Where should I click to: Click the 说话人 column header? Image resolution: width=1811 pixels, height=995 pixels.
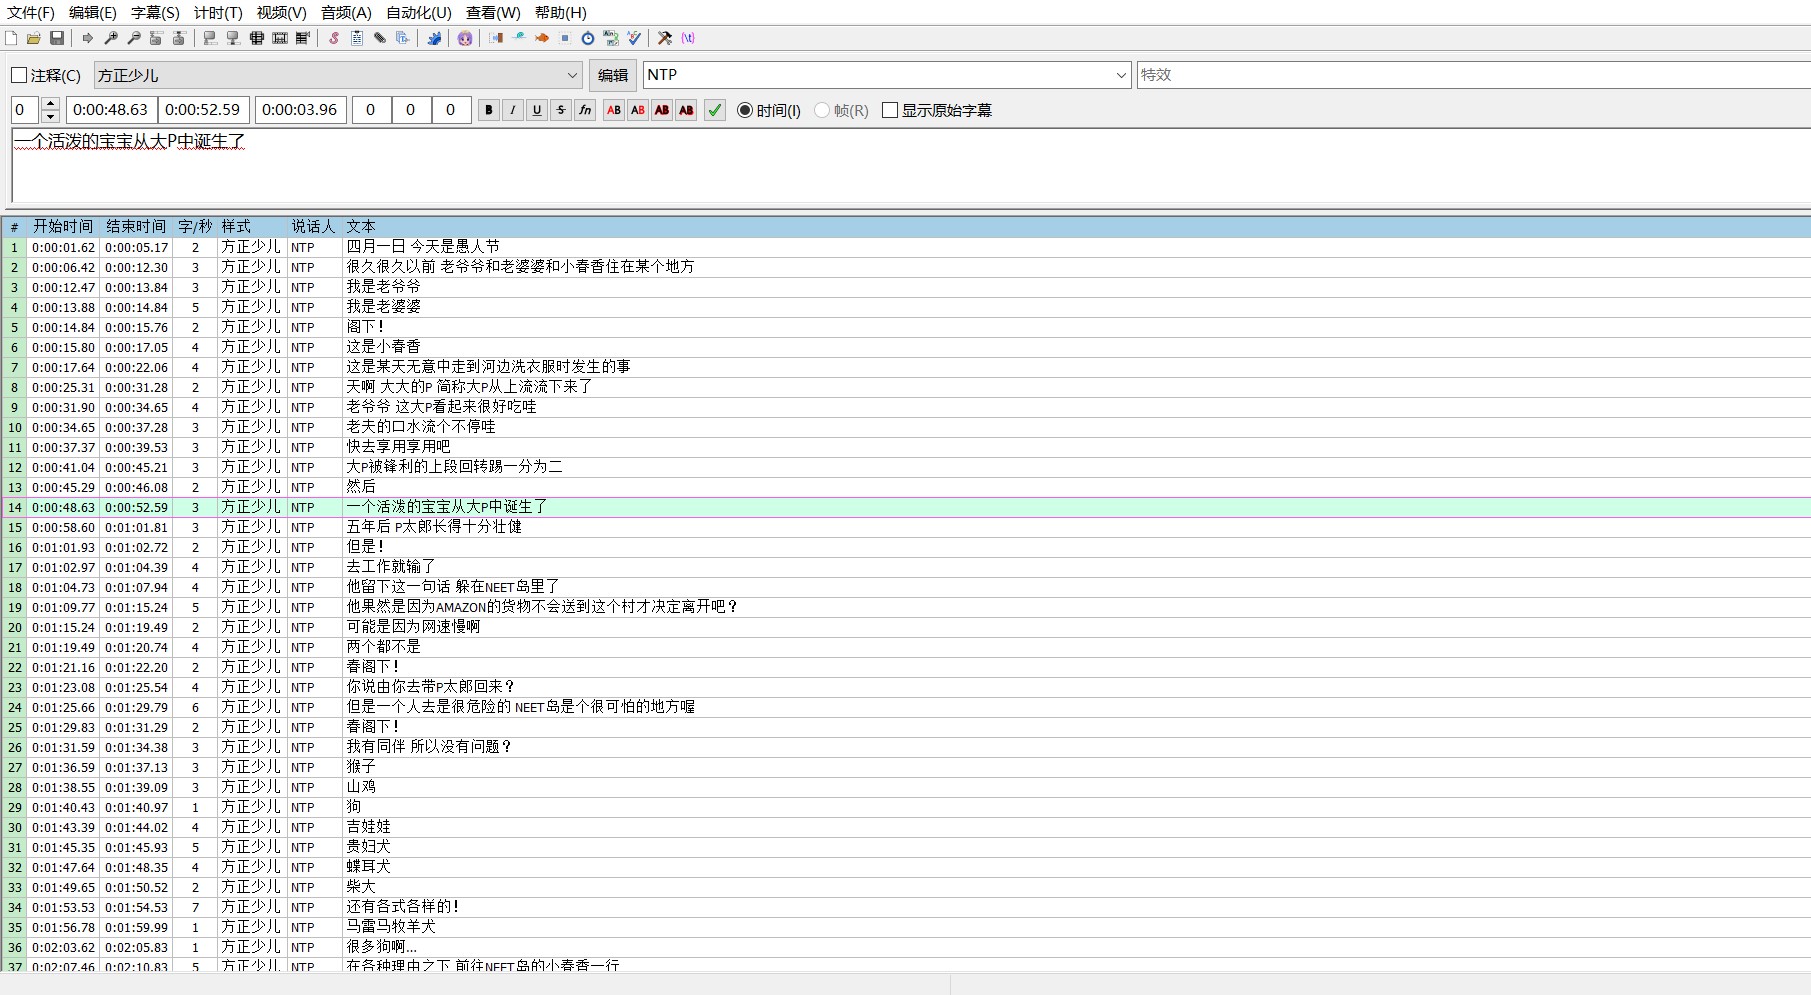tap(313, 227)
